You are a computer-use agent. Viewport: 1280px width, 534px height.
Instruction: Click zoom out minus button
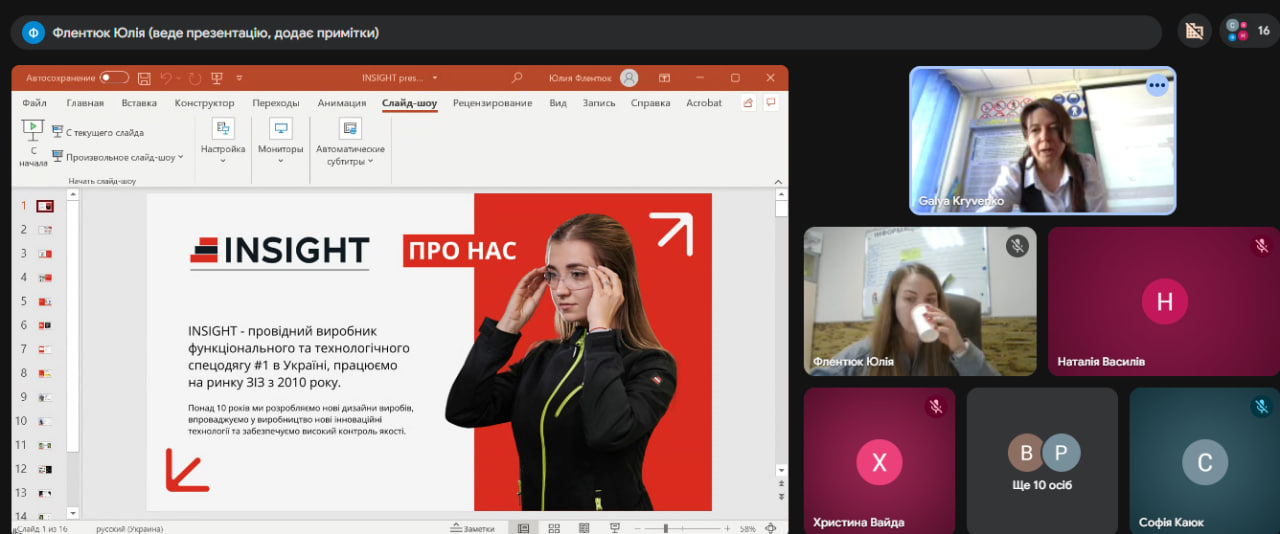pos(639,528)
